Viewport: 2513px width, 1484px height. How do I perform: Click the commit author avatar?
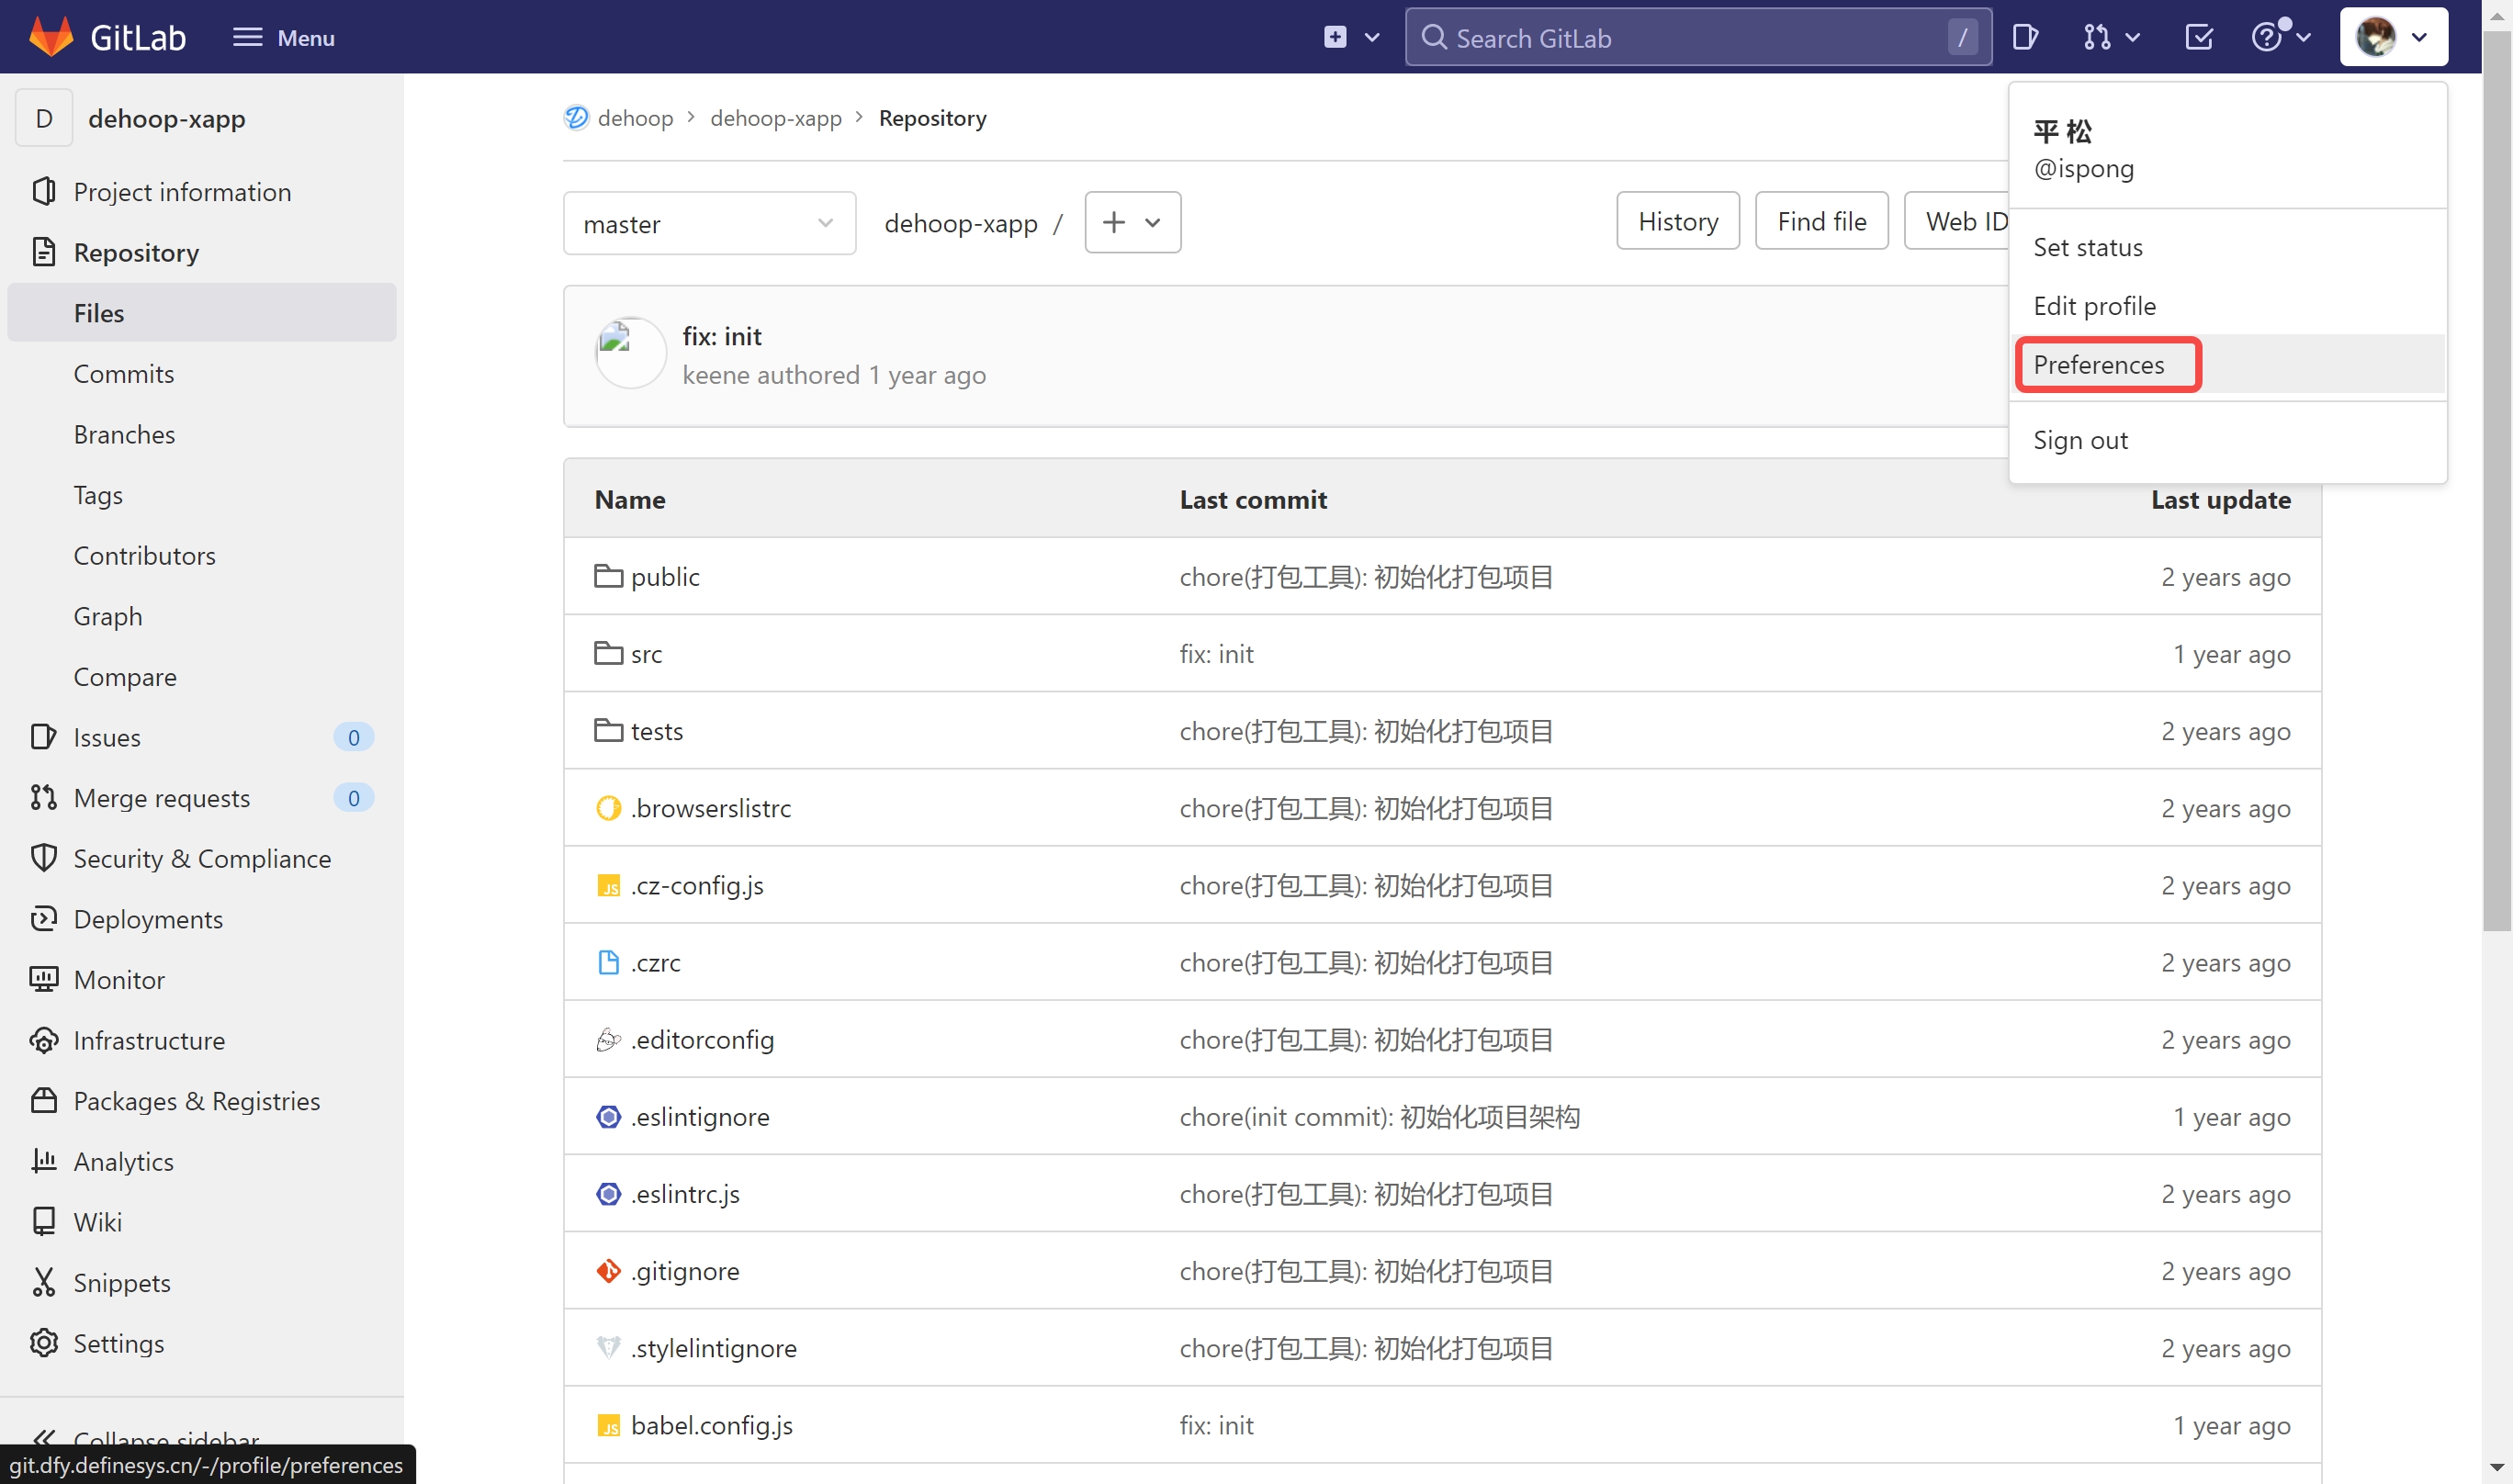[630, 353]
